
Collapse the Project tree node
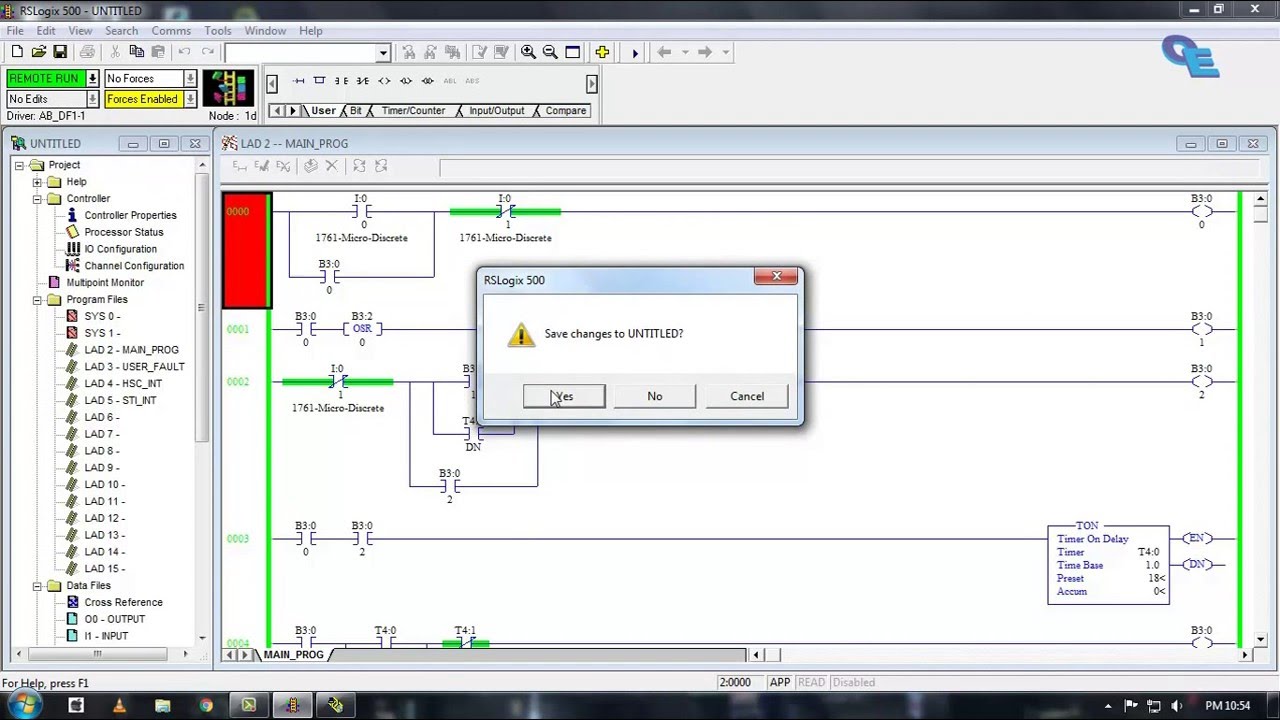[19, 165]
